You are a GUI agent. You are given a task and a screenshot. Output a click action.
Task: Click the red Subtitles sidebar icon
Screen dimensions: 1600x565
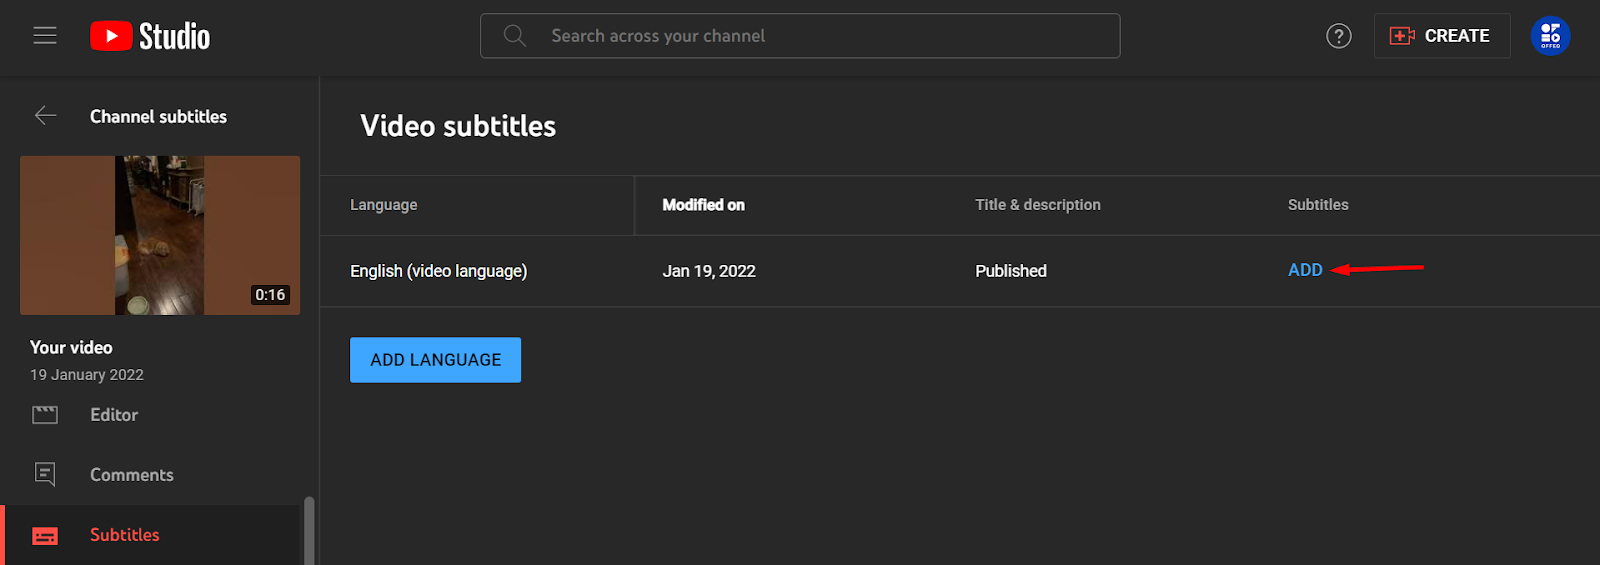(x=45, y=536)
